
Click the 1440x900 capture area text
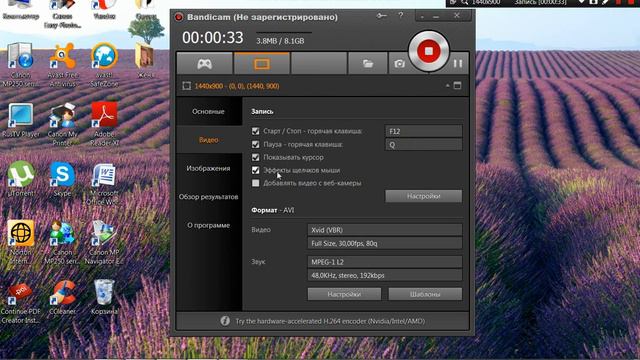click(237, 86)
